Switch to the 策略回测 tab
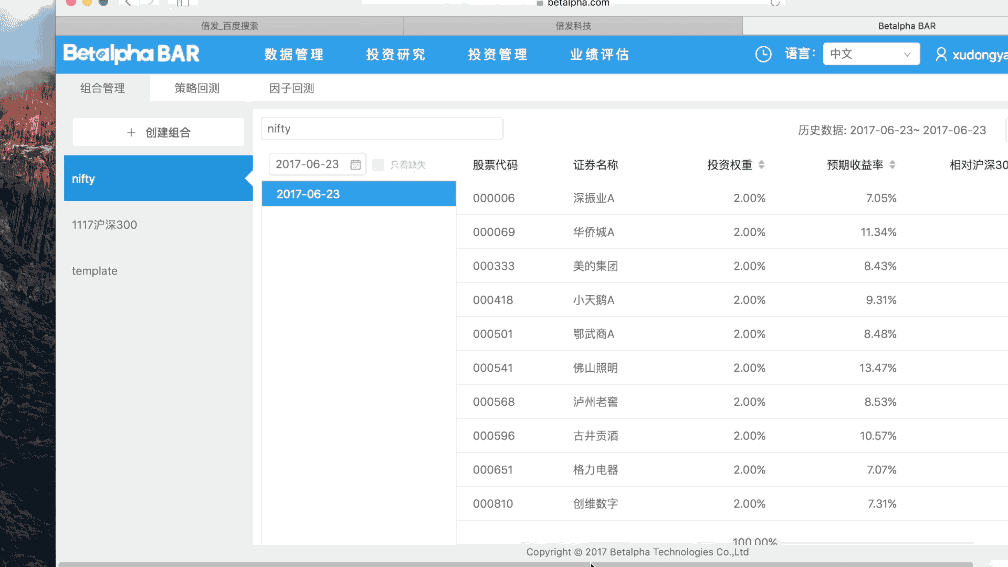 coord(197,88)
